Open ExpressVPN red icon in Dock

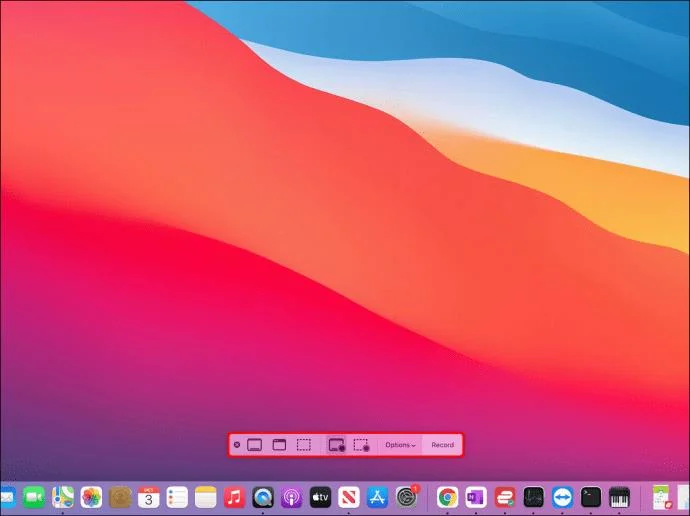(x=505, y=497)
